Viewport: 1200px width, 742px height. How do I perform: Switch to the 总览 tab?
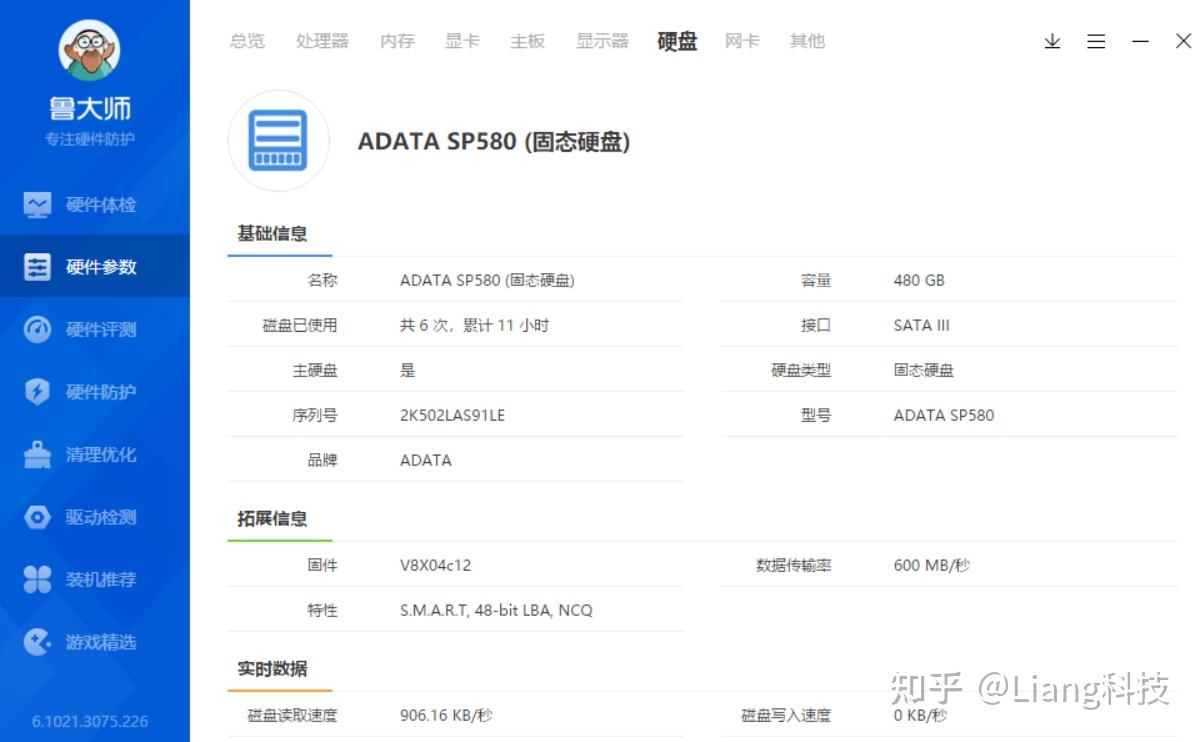[247, 41]
